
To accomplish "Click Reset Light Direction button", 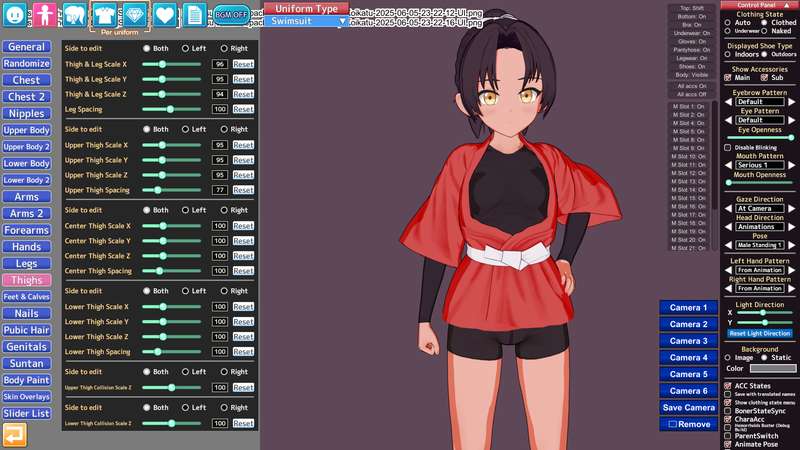I will click(760, 333).
